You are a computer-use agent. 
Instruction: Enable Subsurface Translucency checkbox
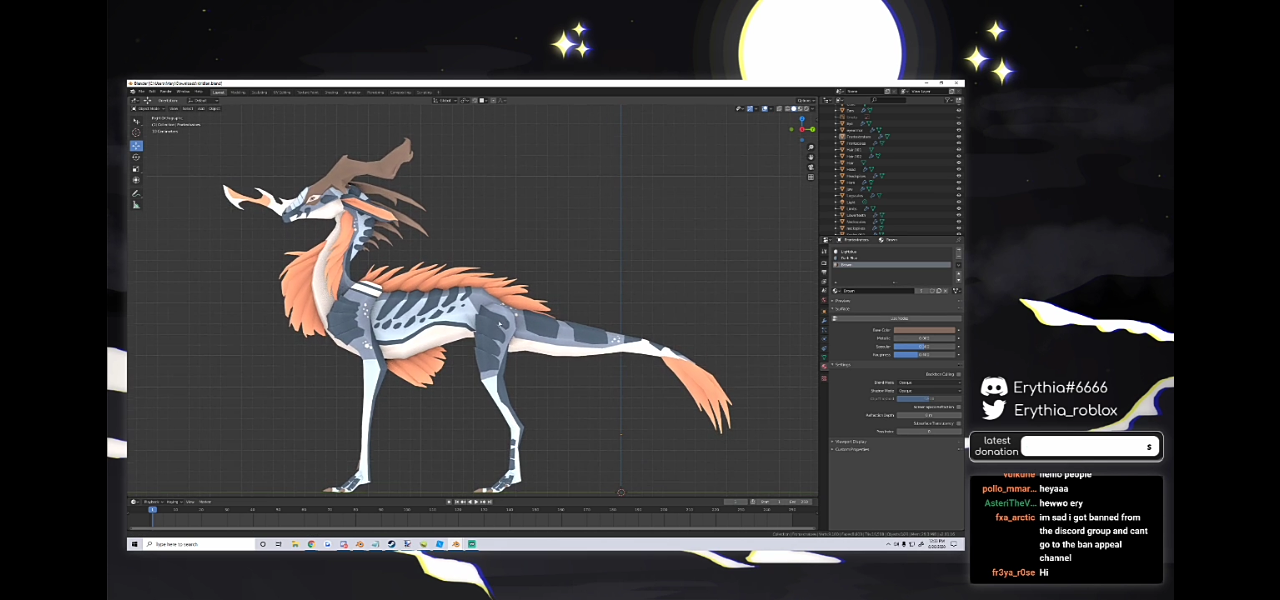pyautogui.click(x=958, y=423)
